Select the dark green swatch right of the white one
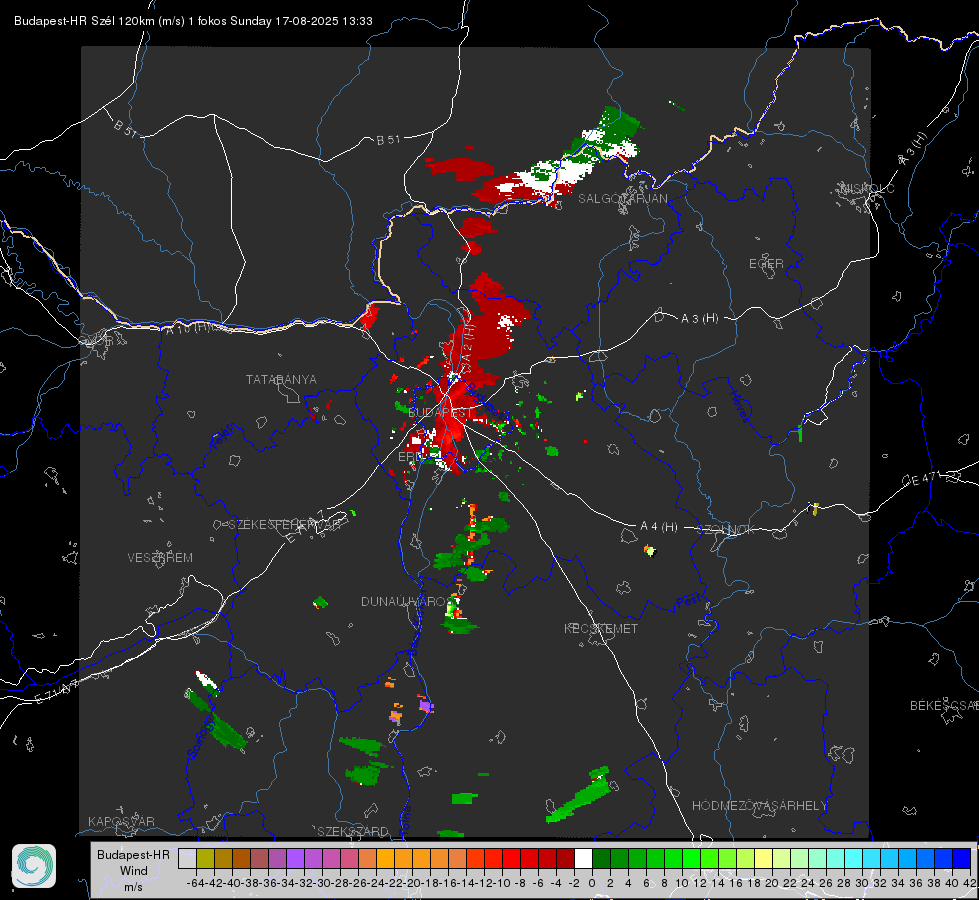 (x=601, y=858)
